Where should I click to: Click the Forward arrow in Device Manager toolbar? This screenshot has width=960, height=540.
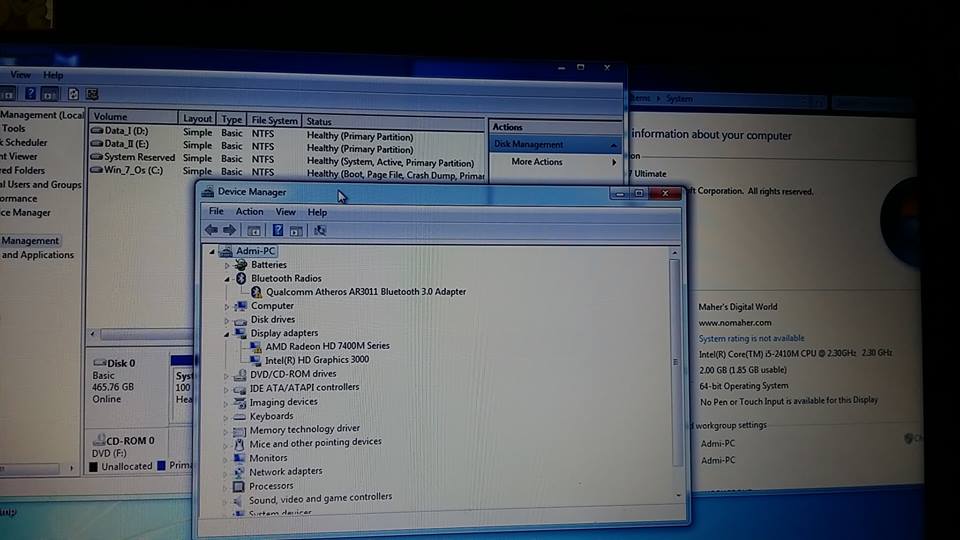point(230,230)
